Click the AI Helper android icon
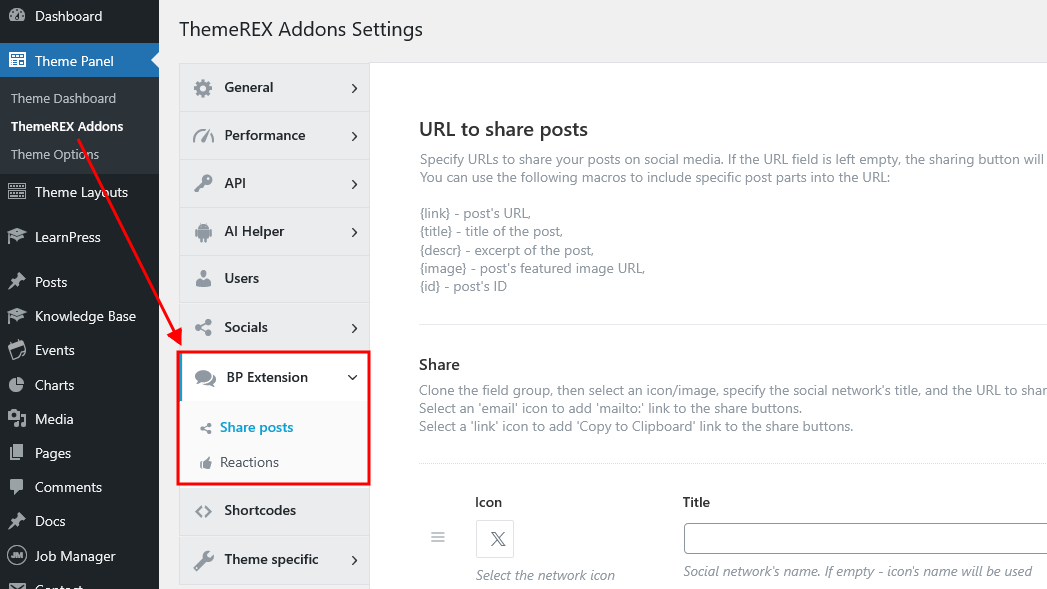This screenshot has width=1047, height=589. pos(203,231)
